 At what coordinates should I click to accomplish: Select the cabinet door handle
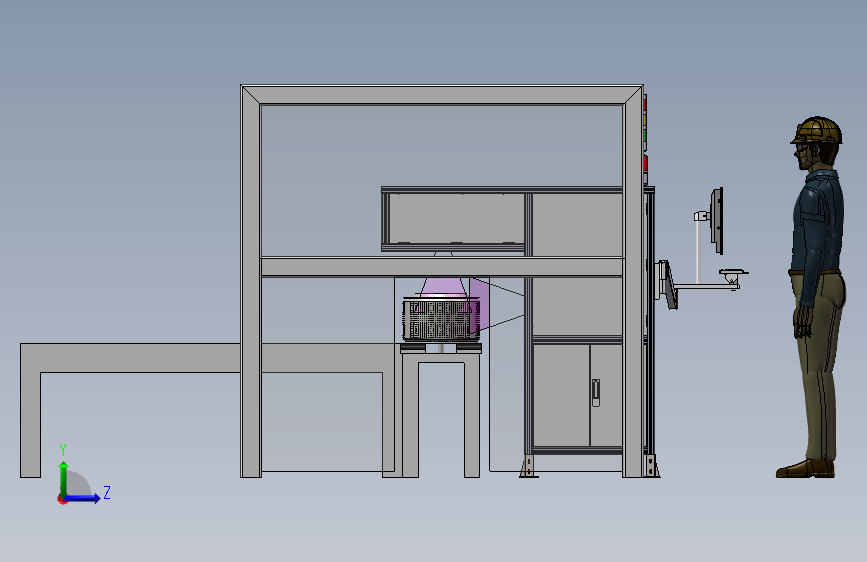596,393
